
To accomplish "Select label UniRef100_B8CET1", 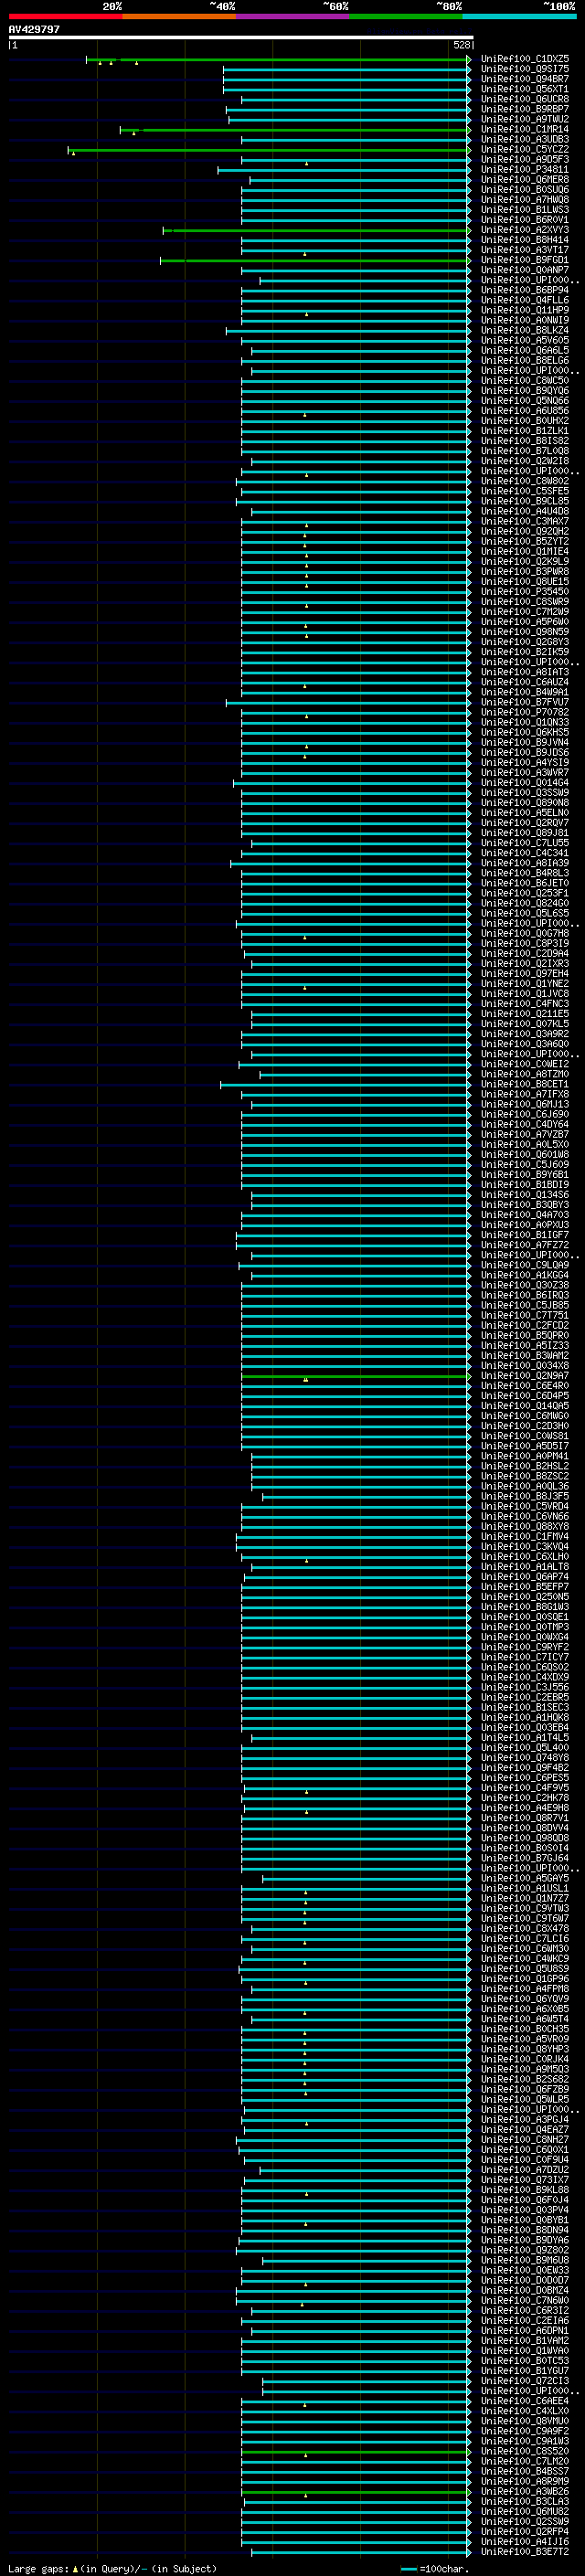I will point(525,1084).
